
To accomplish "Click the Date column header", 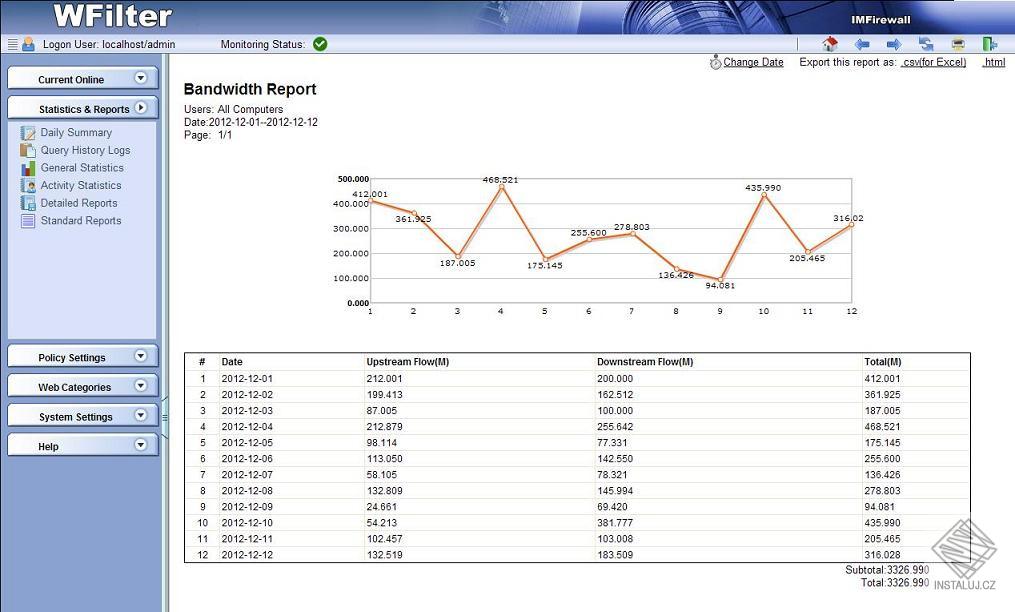I will point(232,362).
